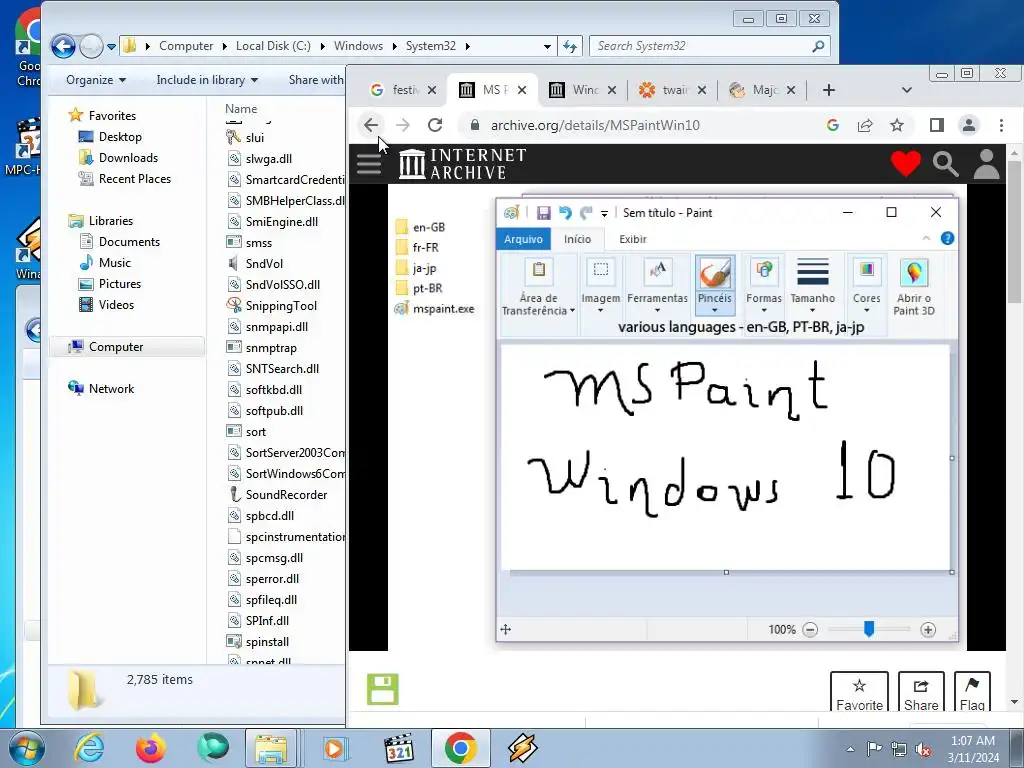Open Internet Archive user account icon
Image resolution: width=1024 pixels, height=768 pixels.
986,163
